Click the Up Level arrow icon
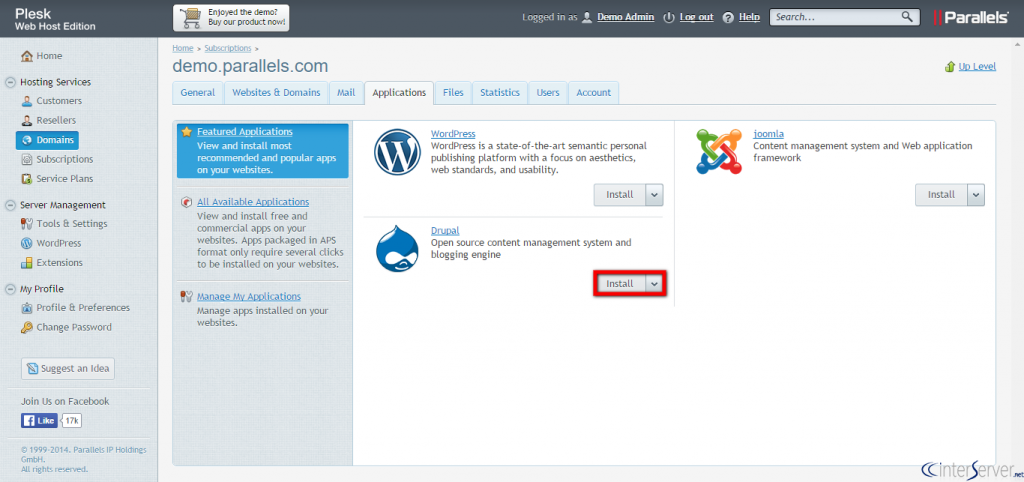Screen dimensions: 1024x482 click(x=950, y=67)
